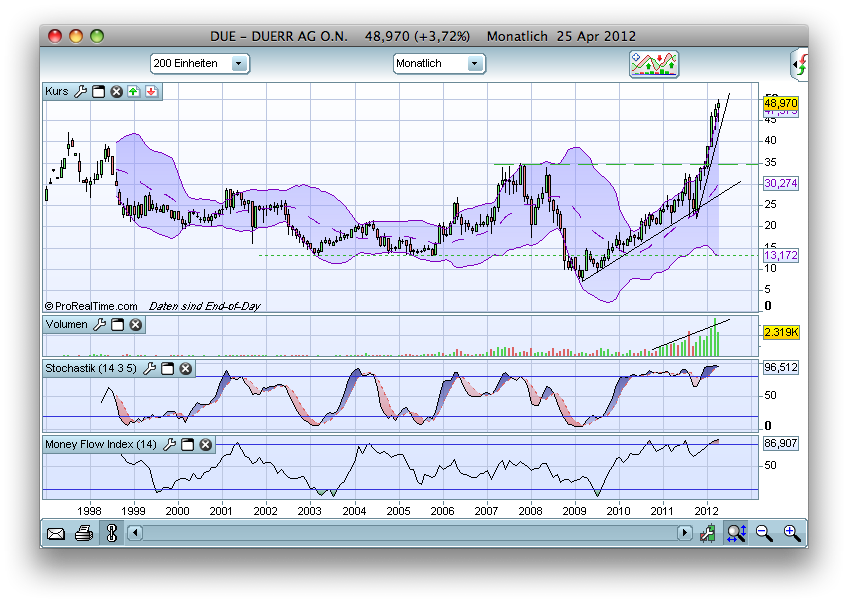Maximize the Money Flow Index panel
The width and height of the screenshot is (848, 603).
pos(187,443)
